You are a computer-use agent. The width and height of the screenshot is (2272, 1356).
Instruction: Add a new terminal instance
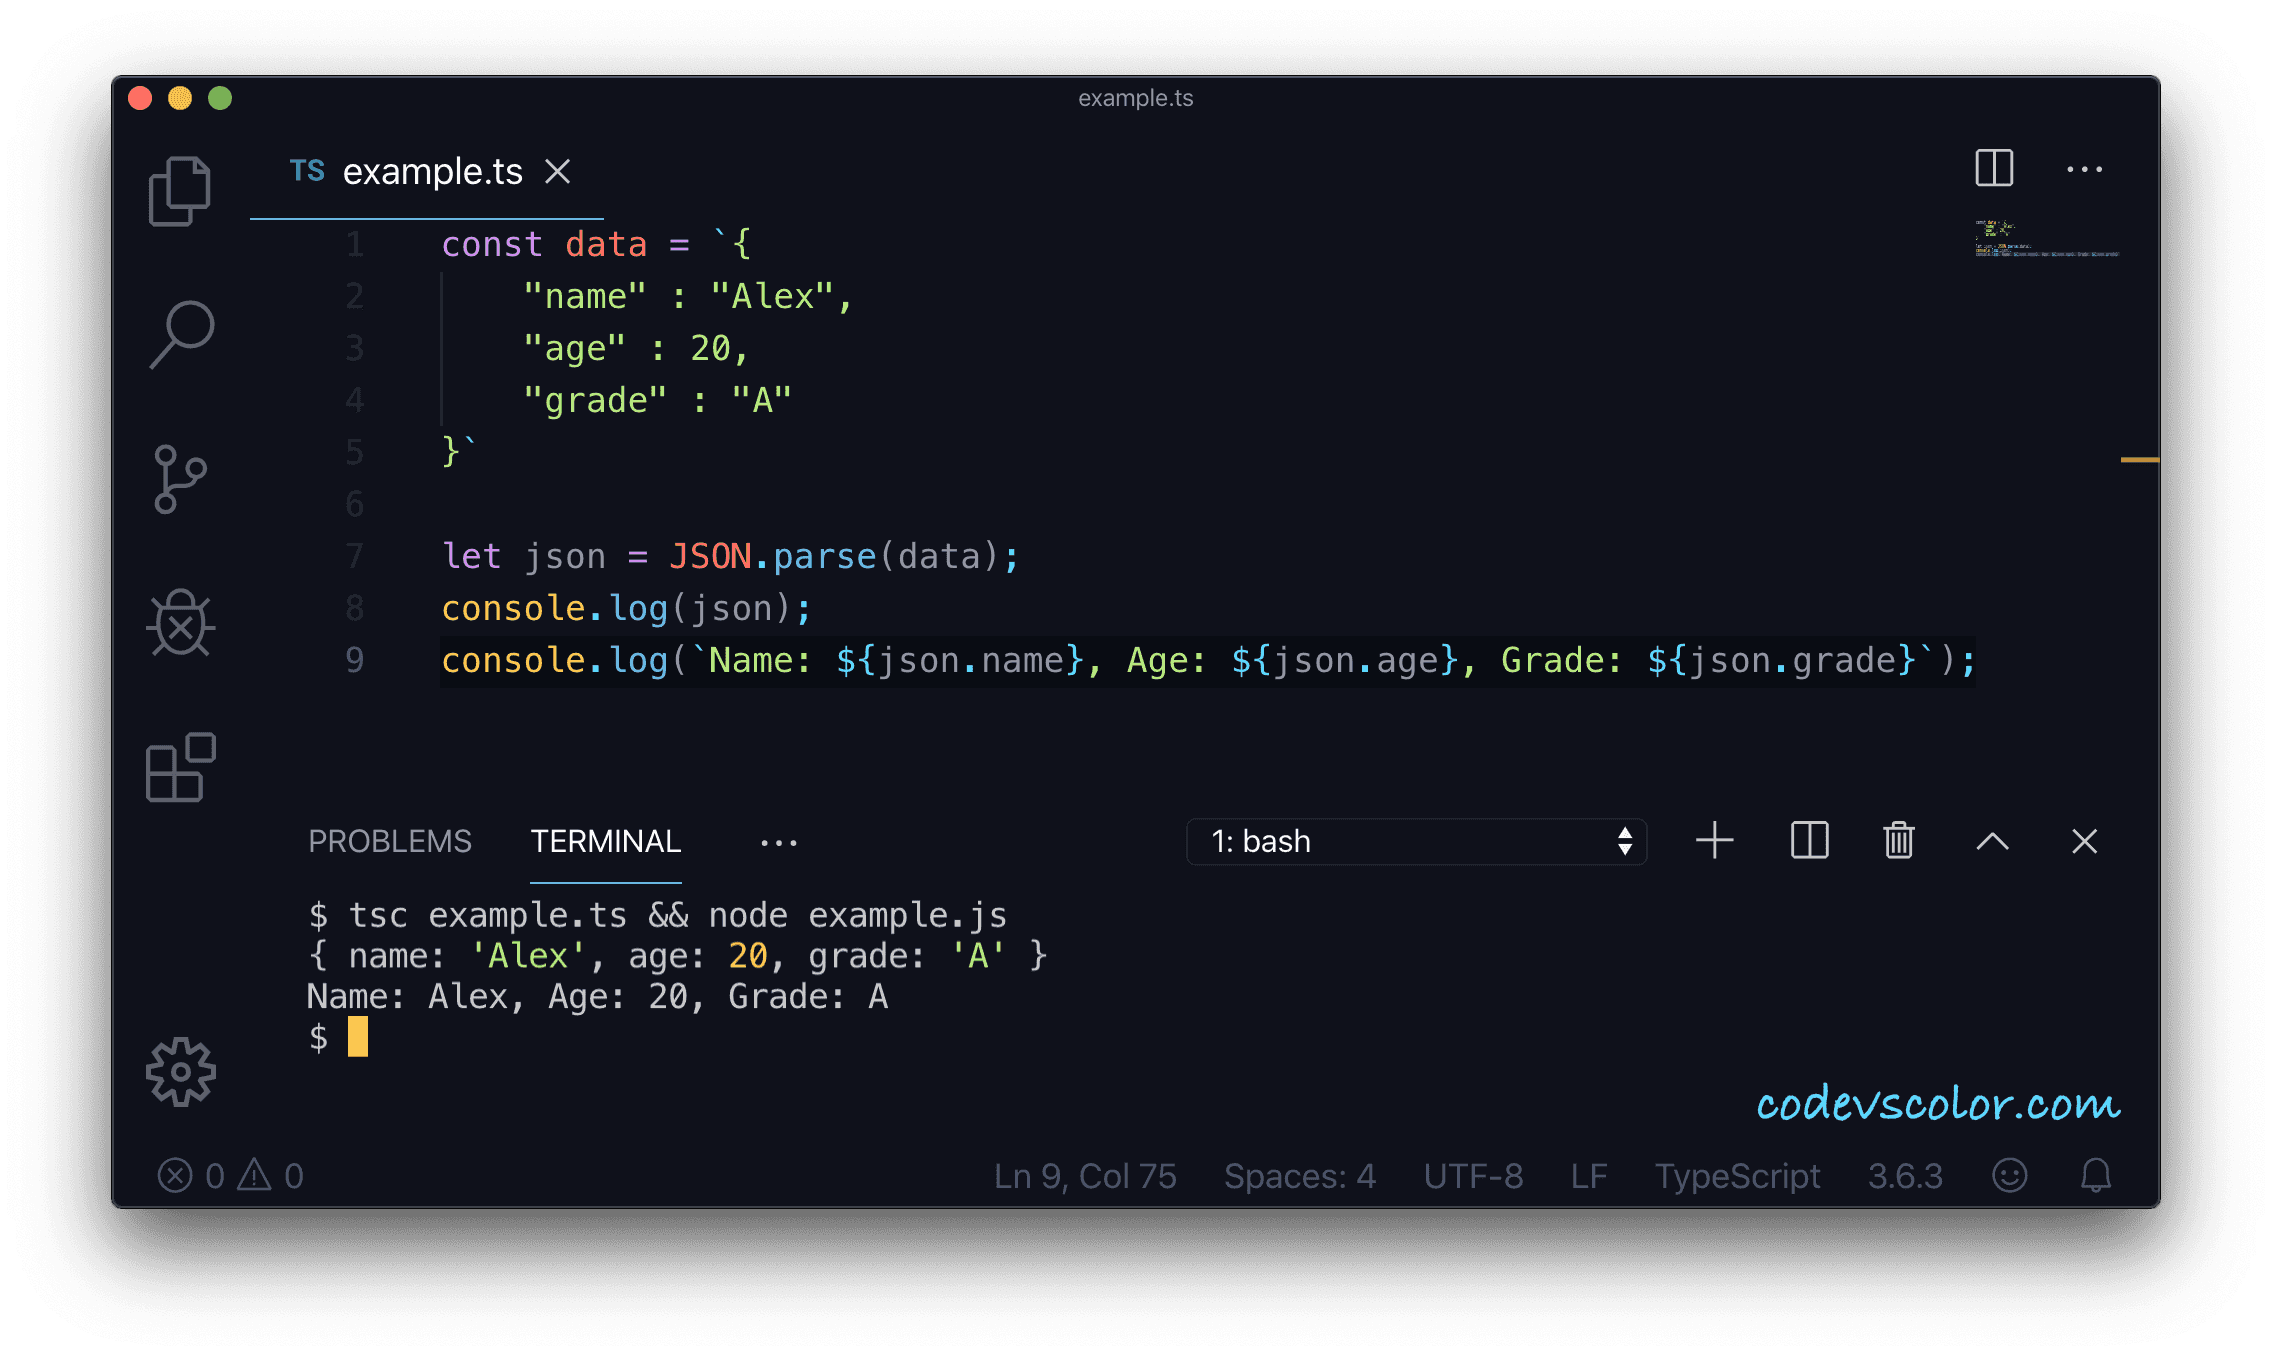coord(1714,841)
